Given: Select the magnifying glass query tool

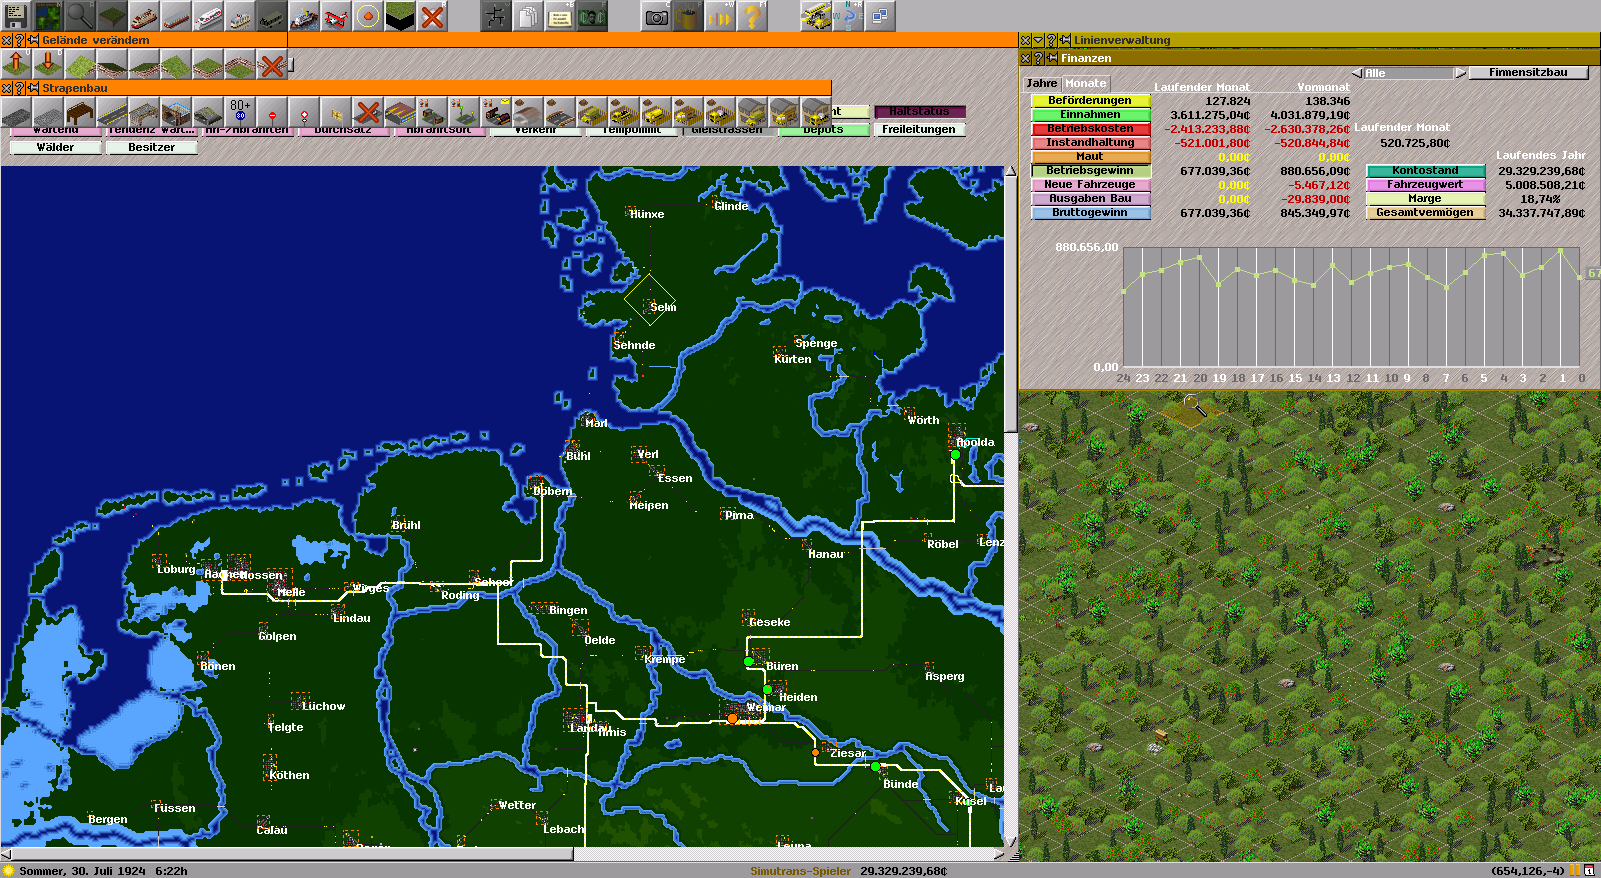Looking at the screenshot, I should click(x=80, y=16).
